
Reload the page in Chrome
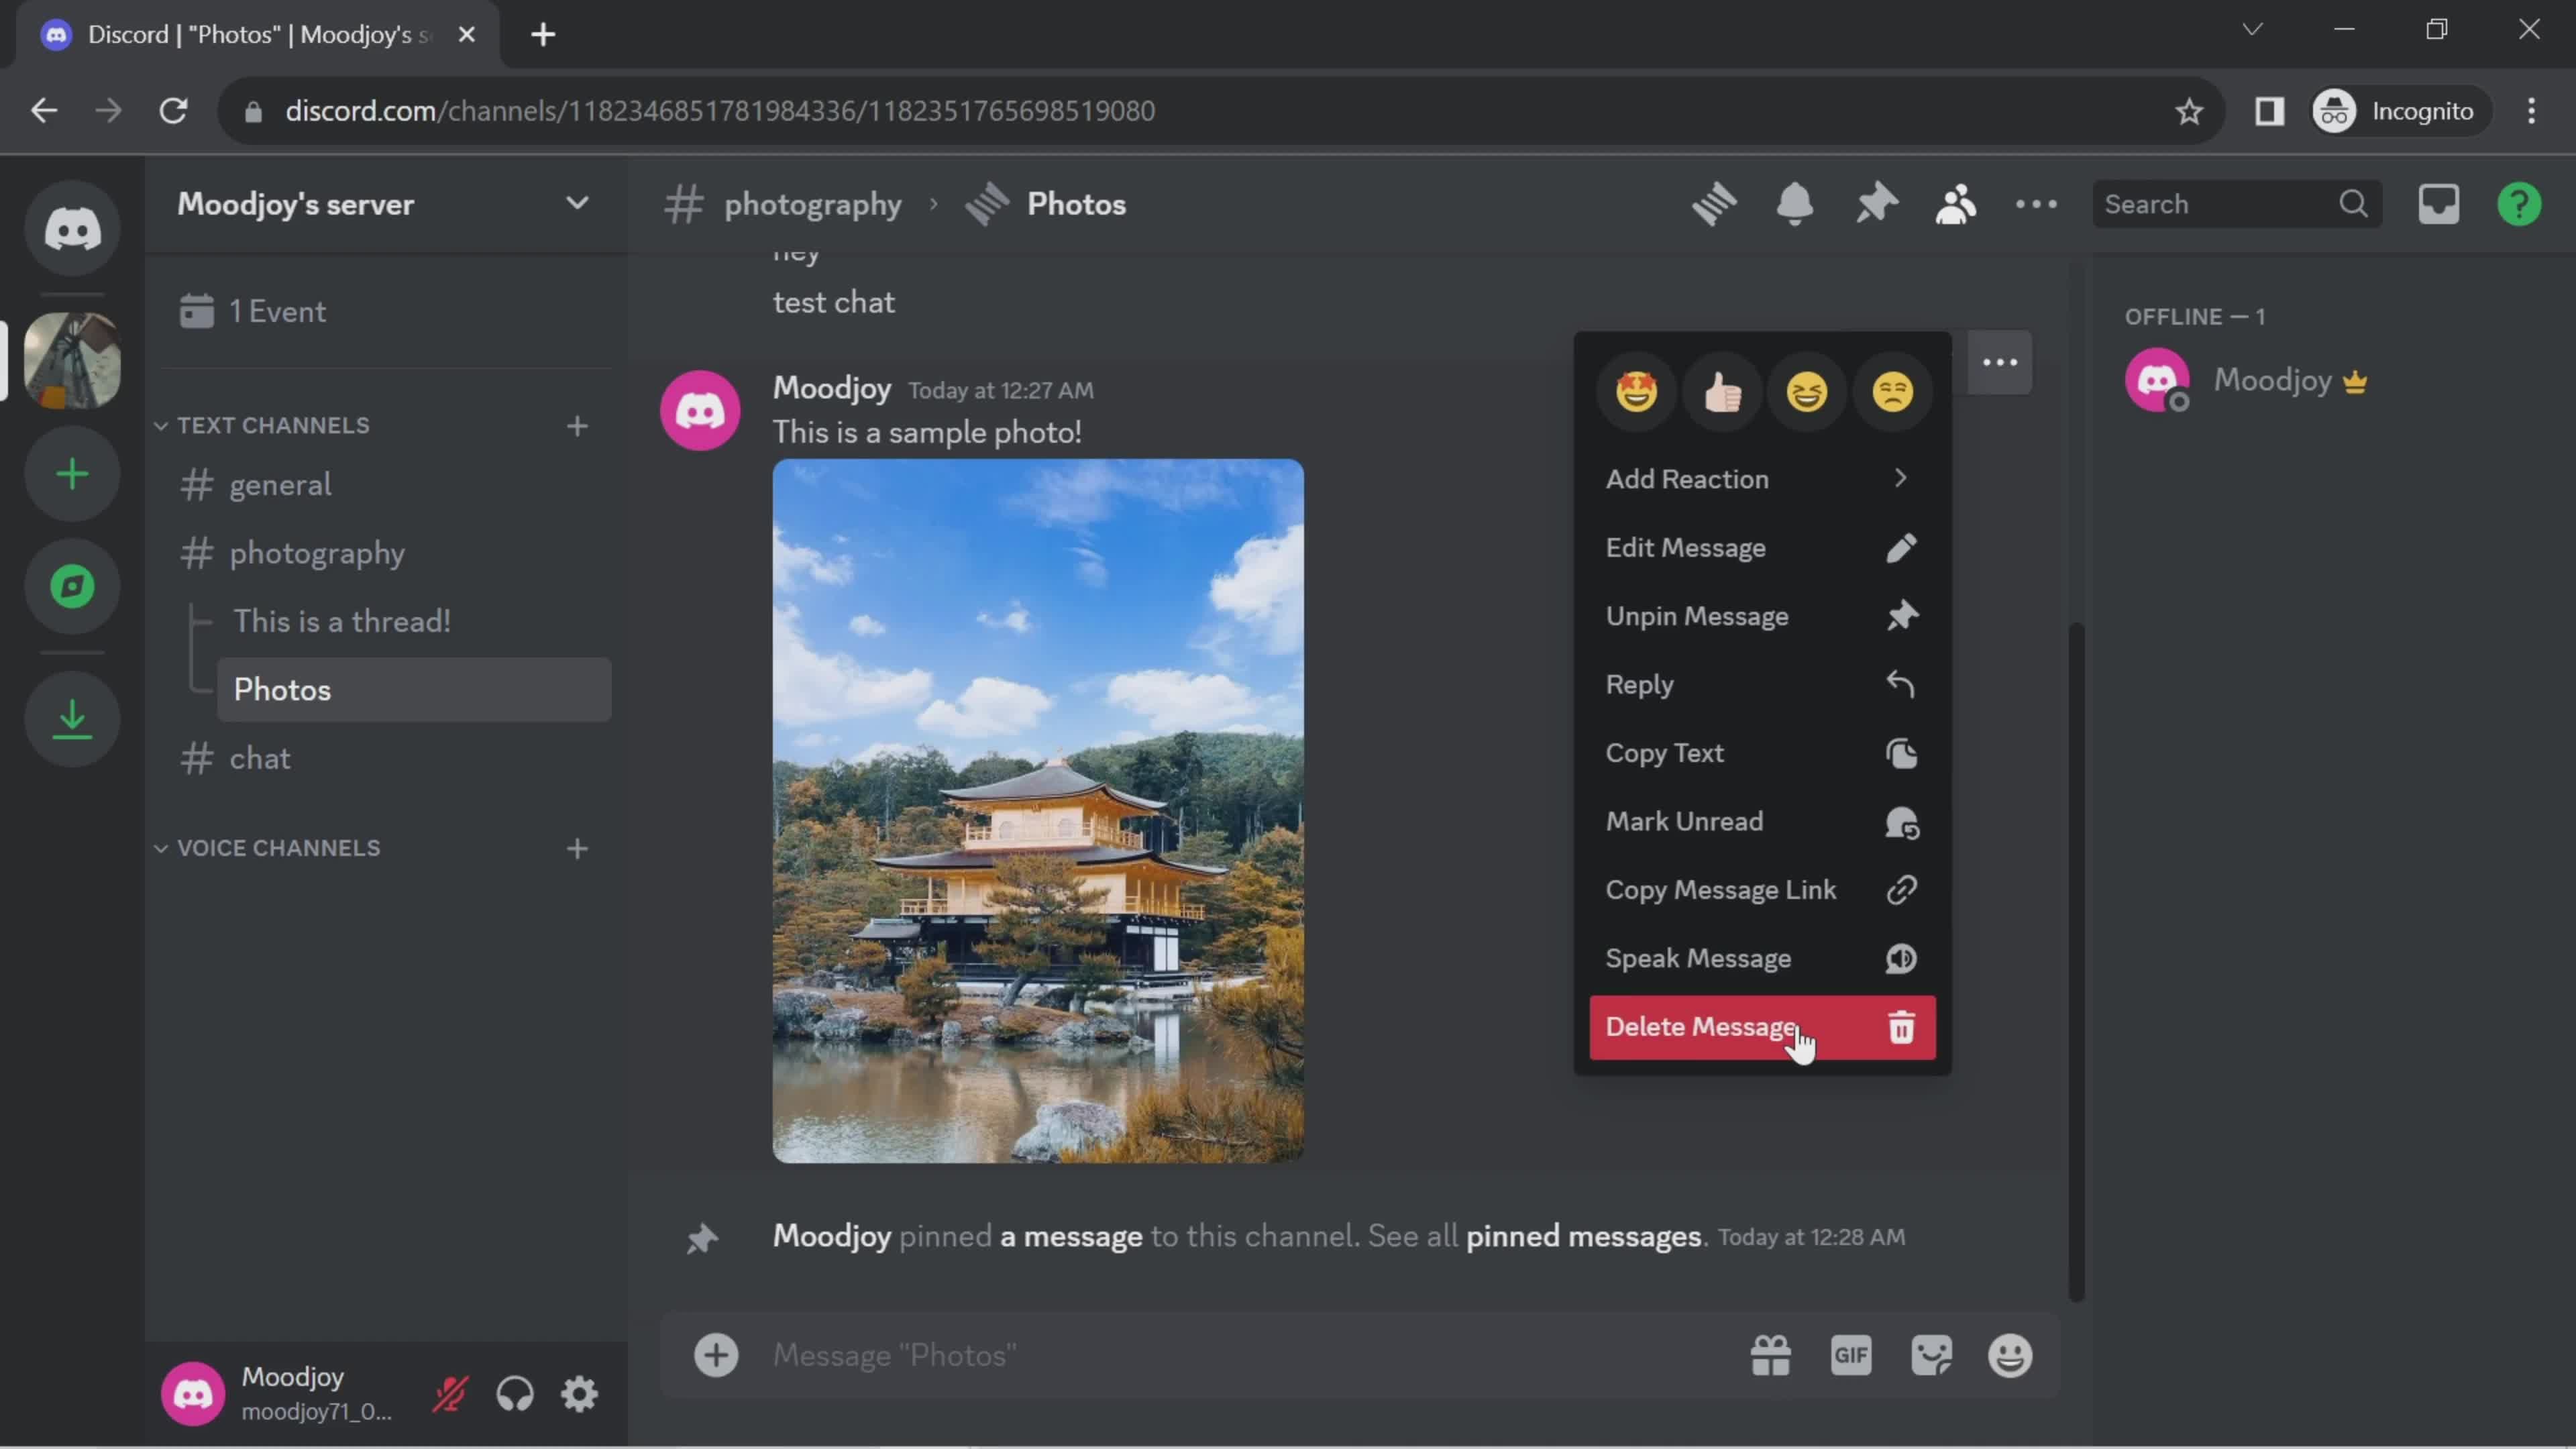[174, 111]
